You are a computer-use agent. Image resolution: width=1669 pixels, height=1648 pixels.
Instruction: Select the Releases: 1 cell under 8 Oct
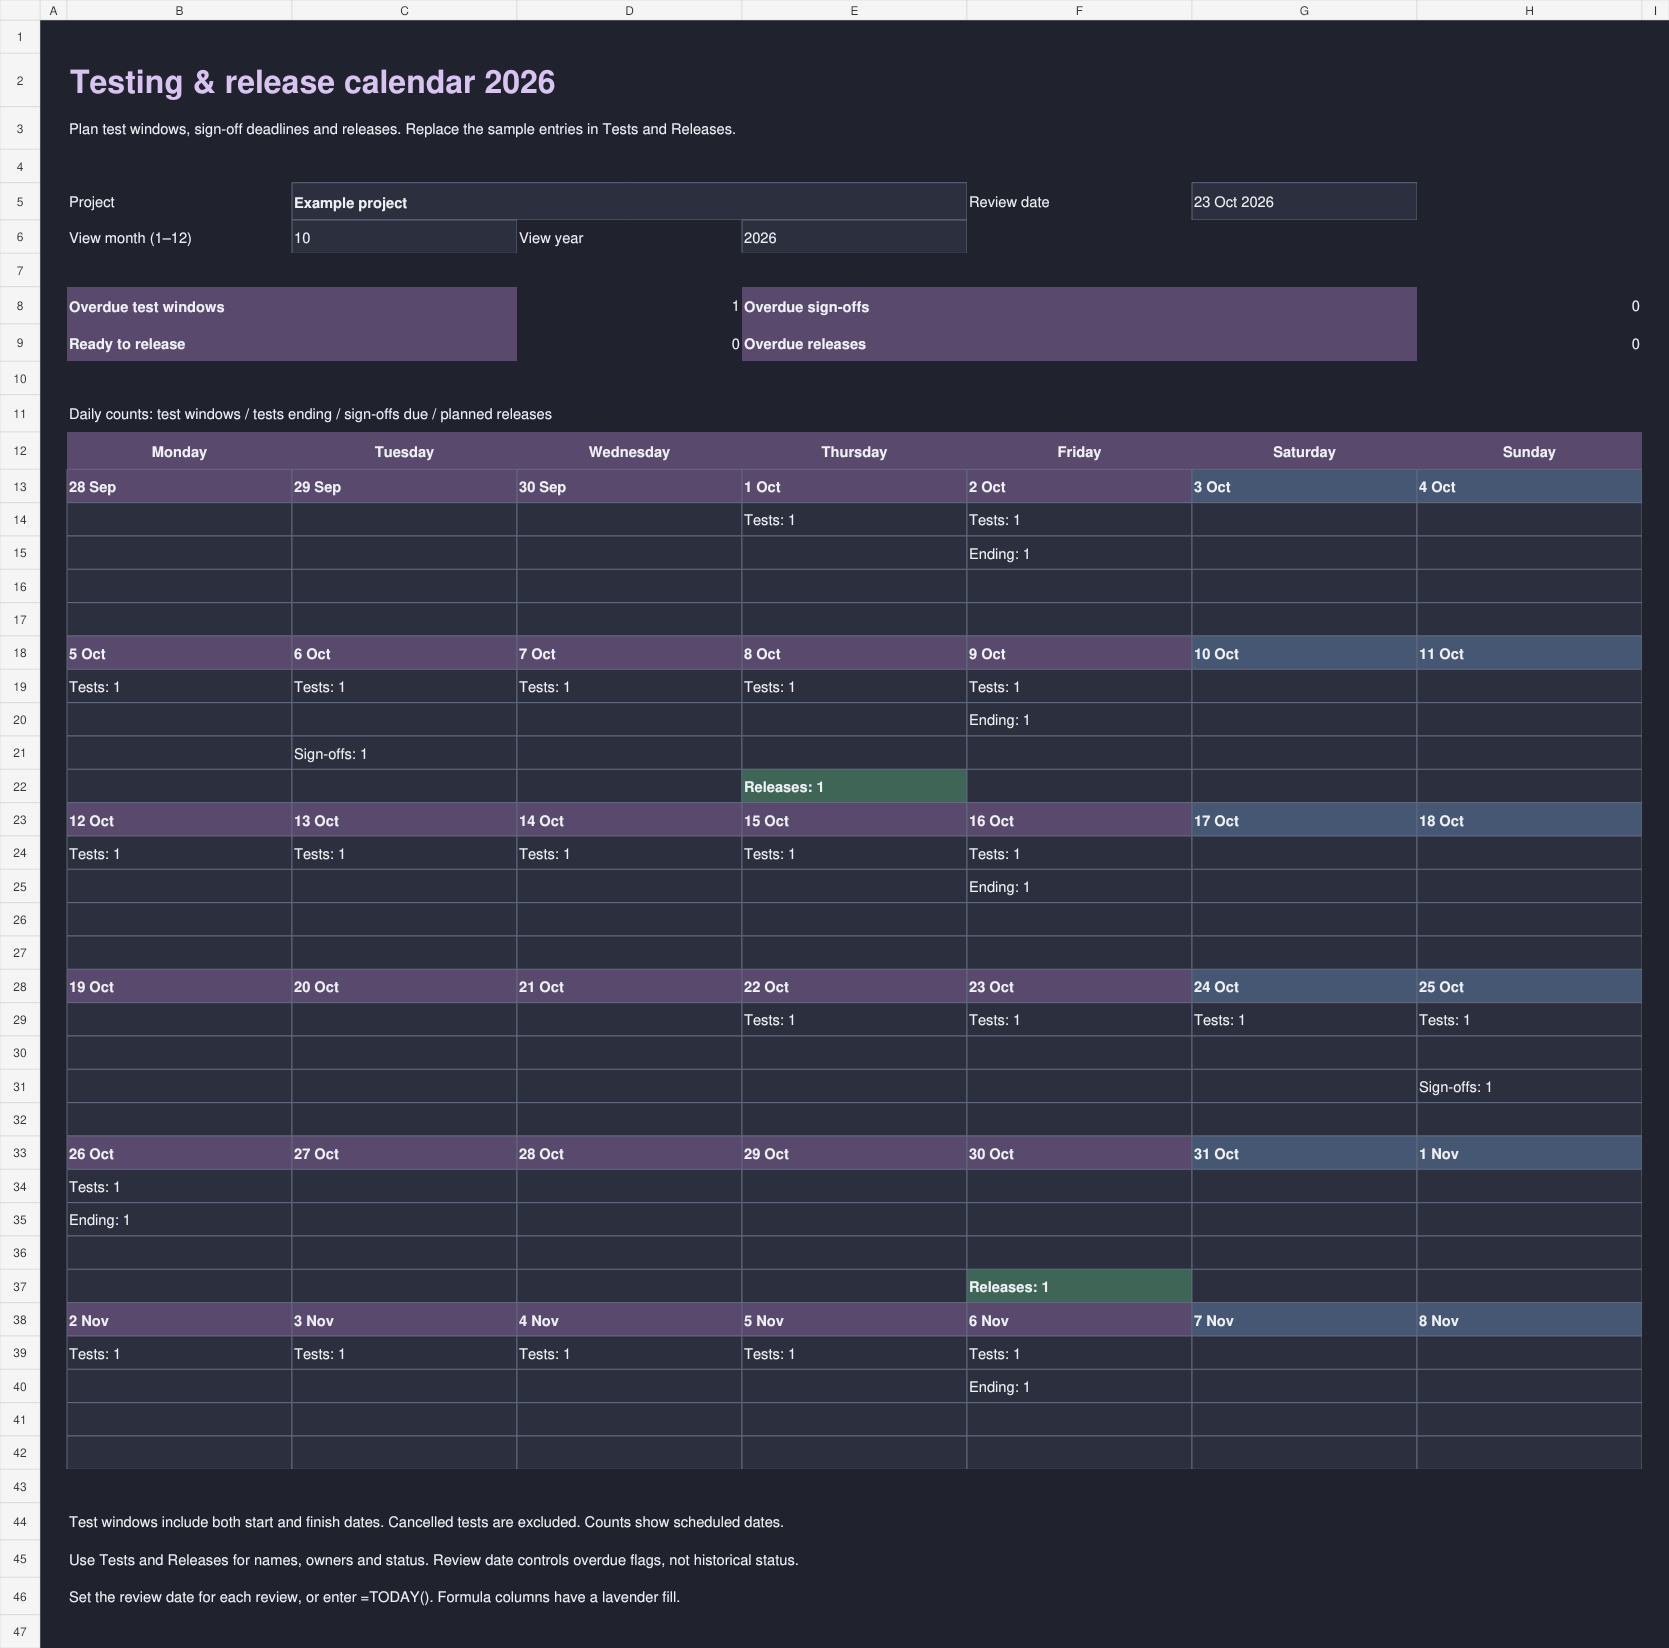coord(854,787)
